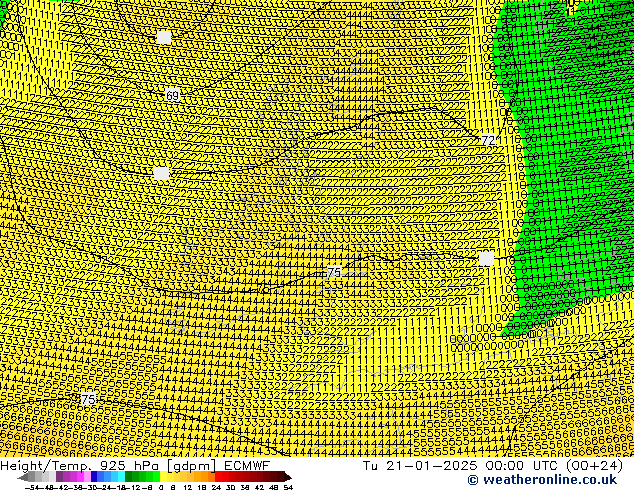Viewport: 634px width, 490px height.
Task: Click the 30 value on the legend scale
Action: pyautogui.click(x=230, y=488)
